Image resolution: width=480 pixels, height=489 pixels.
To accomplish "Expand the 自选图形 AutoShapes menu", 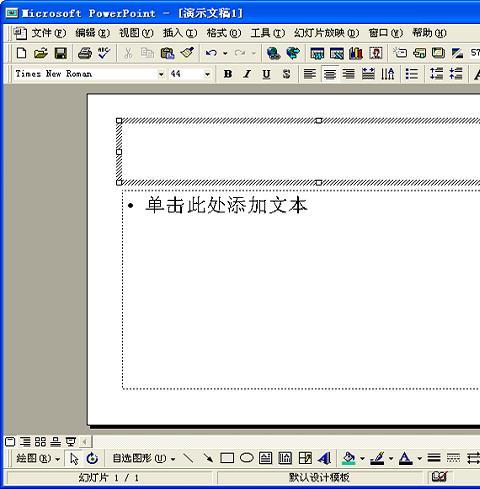I will pos(144,458).
